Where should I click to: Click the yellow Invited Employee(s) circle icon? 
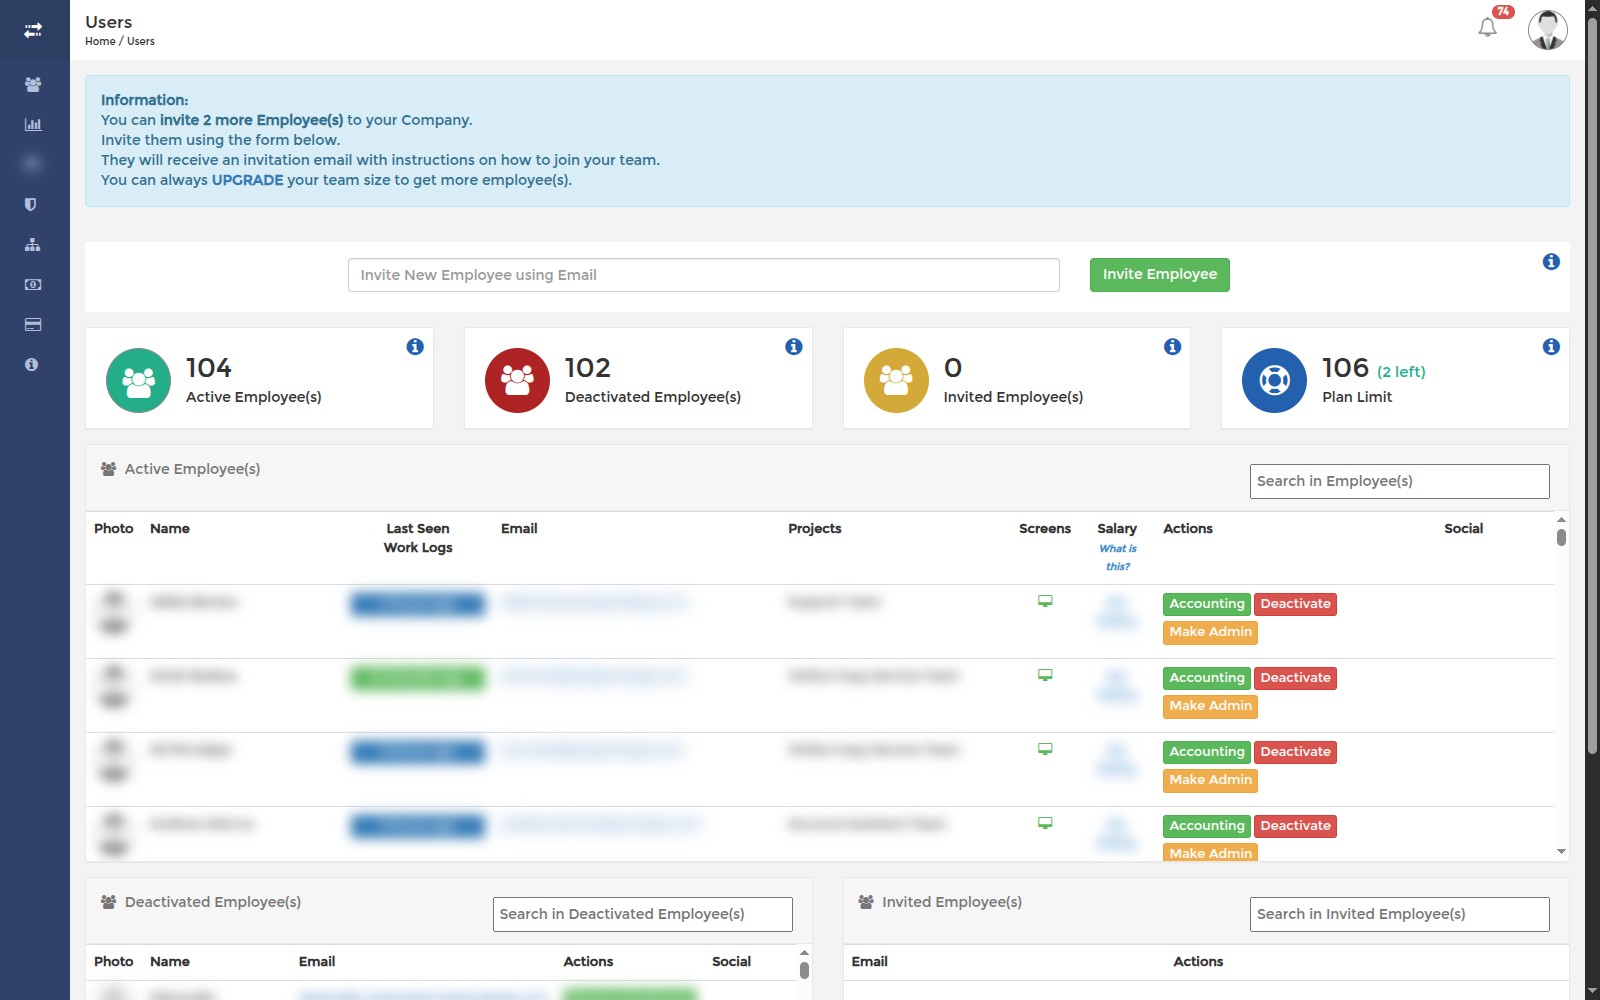(x=896, y=380)
